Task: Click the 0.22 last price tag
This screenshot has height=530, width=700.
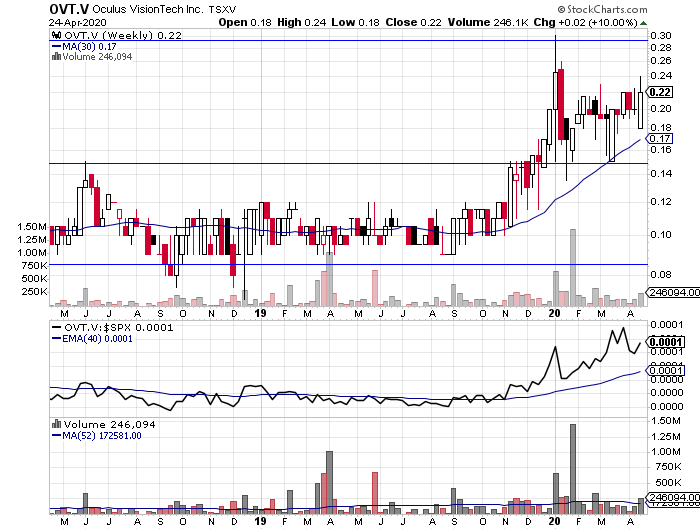Action: tap(660, 92)
